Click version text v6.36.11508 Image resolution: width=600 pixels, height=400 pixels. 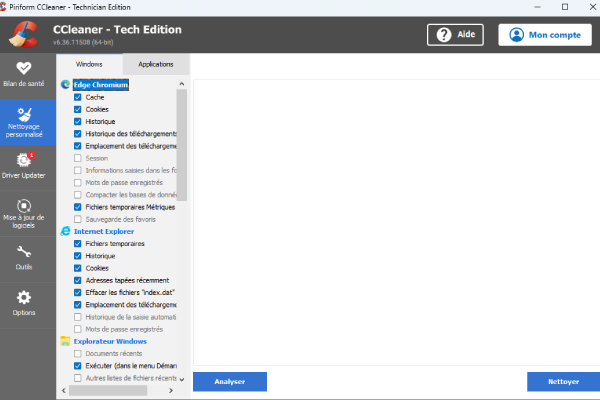pos(83,42)
